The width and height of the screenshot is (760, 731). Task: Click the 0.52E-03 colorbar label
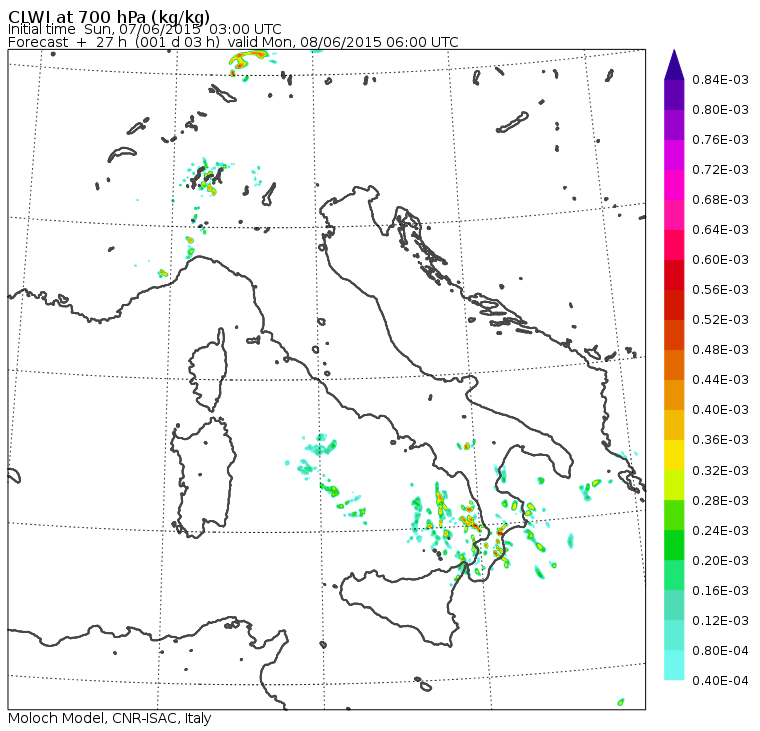720,320
